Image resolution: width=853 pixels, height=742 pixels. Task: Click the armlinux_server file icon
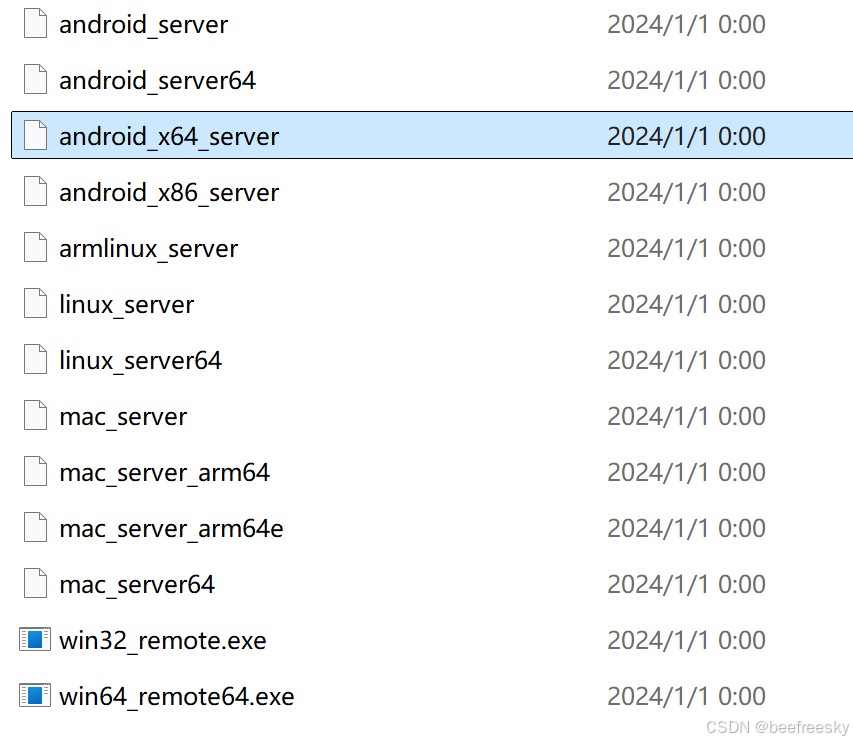35,248
